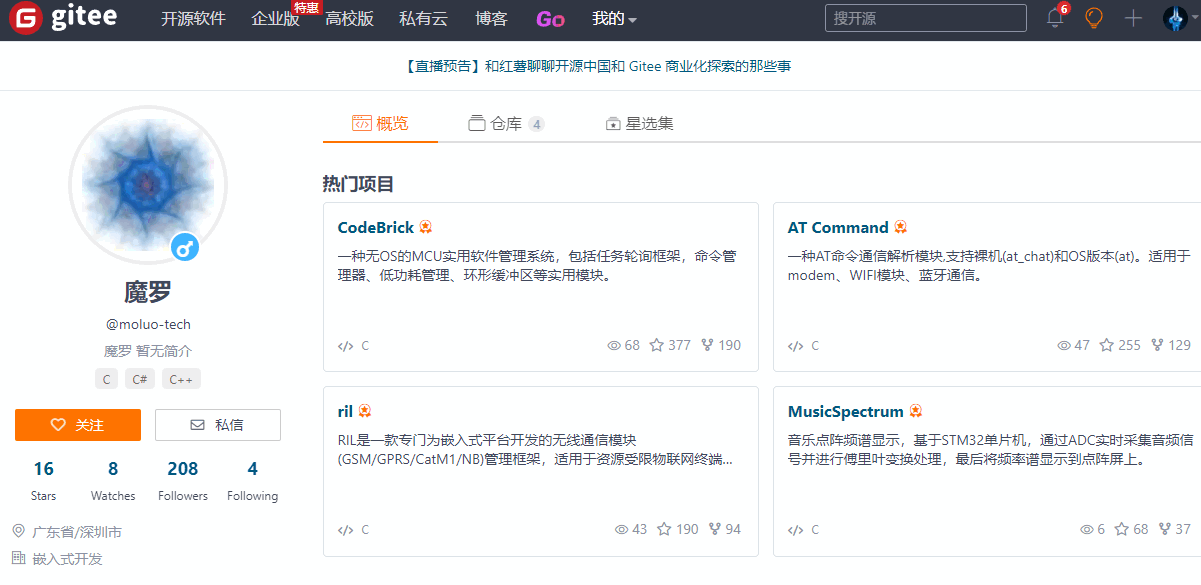Screen dimensions: 1201x585
Task: Open the ril project link
Action: tap(345, 411)
